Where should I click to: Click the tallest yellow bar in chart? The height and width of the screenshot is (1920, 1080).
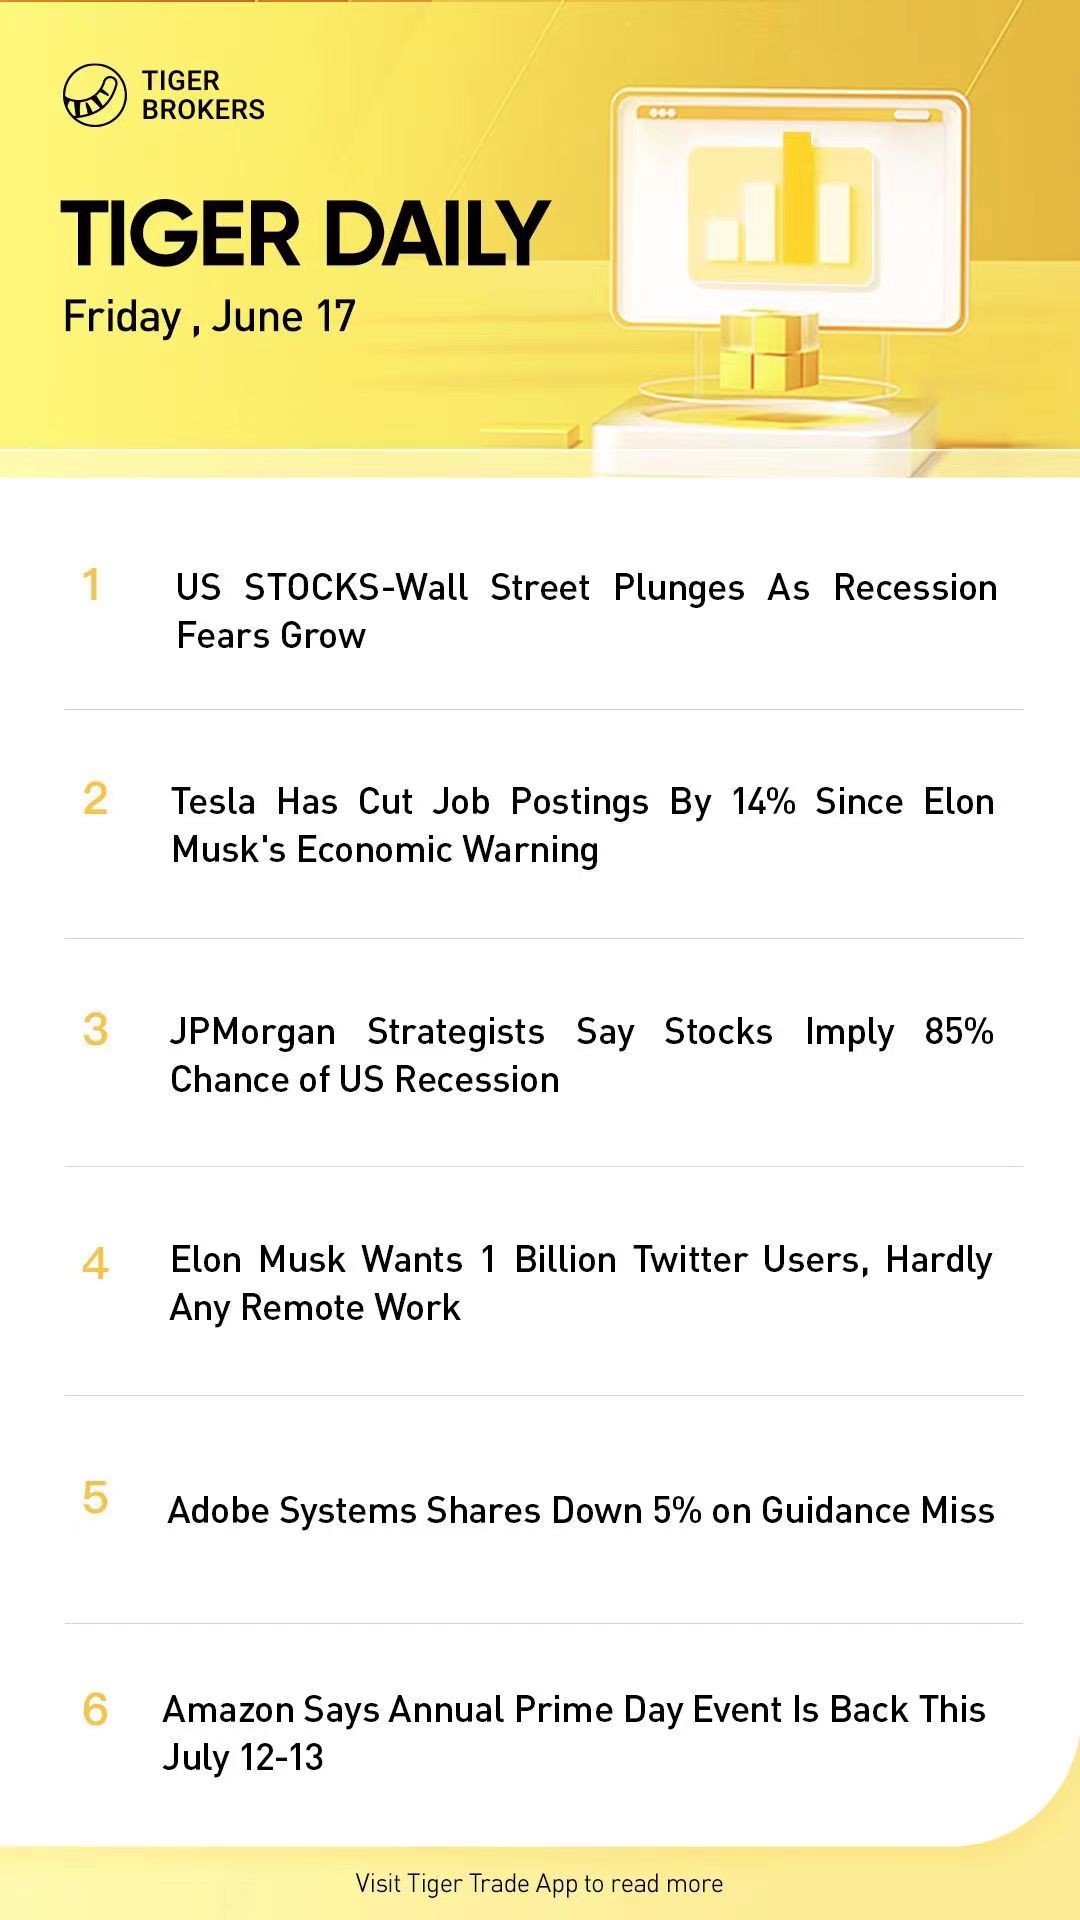coord(797,195)
